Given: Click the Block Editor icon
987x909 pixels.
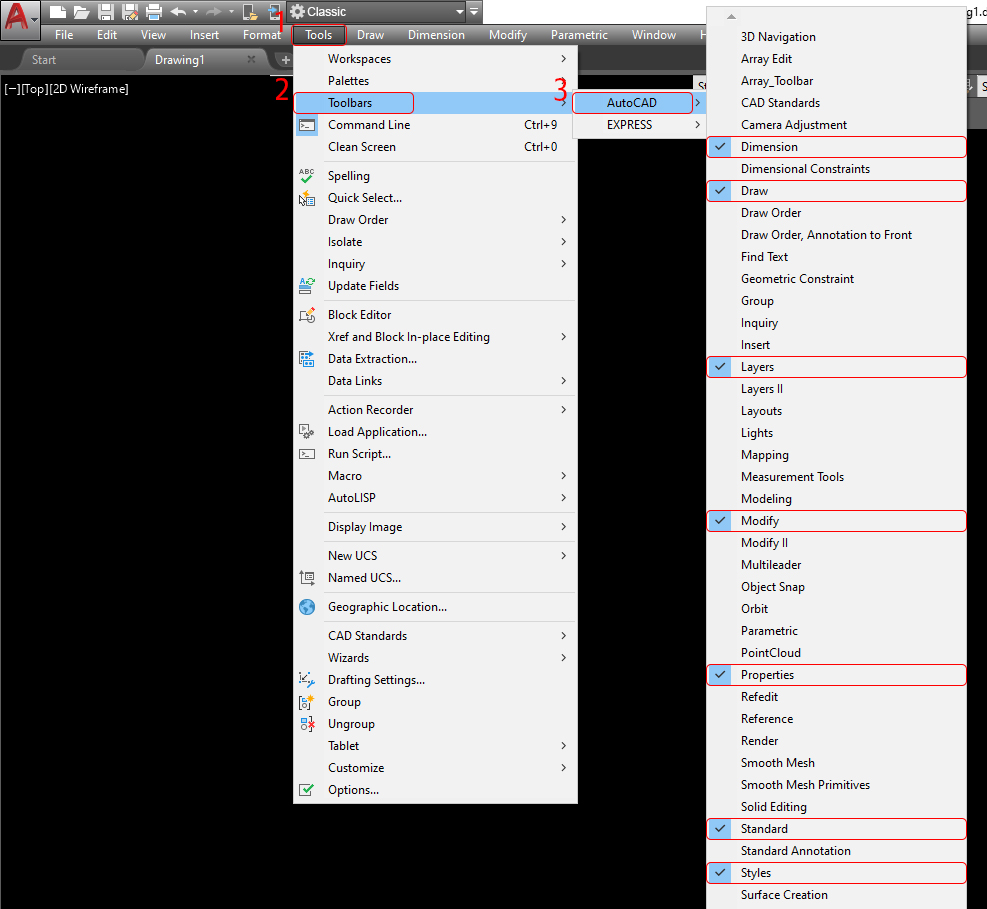Looking at the screenshot, I should 307,315.
